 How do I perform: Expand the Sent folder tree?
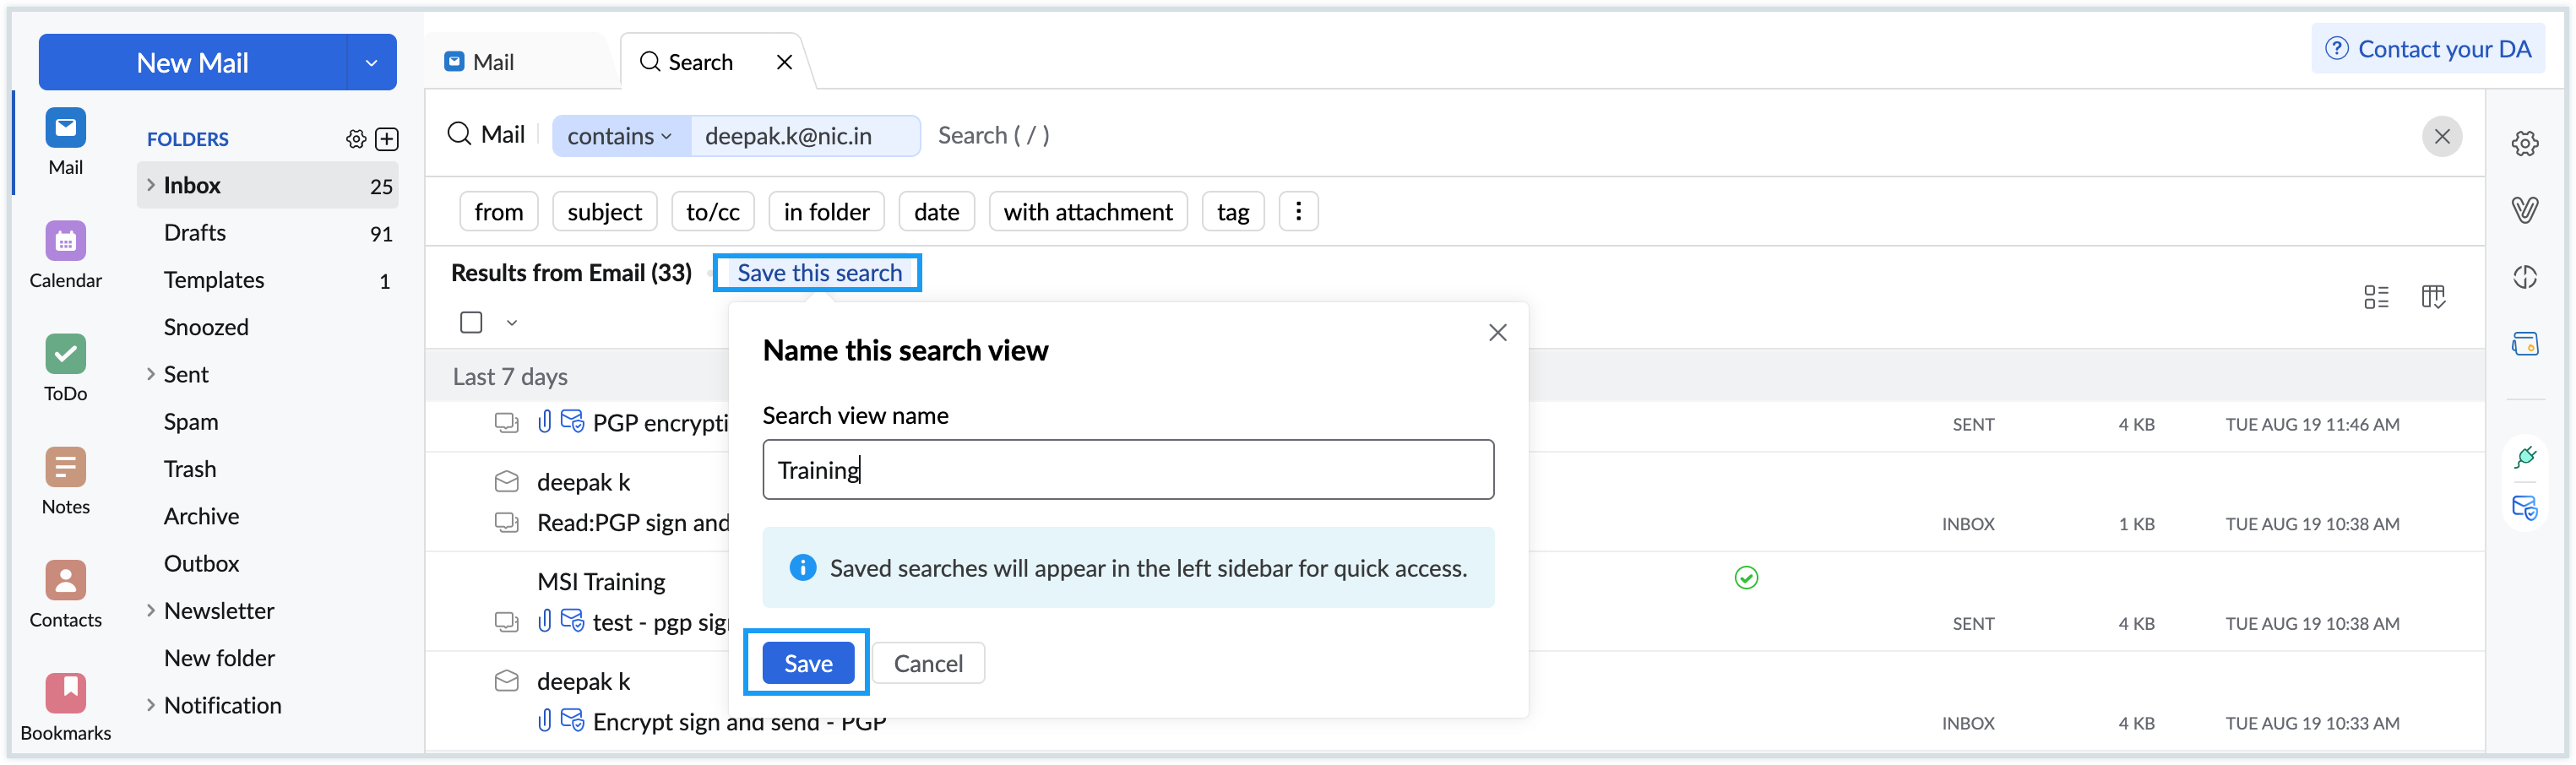pos(150,373)
